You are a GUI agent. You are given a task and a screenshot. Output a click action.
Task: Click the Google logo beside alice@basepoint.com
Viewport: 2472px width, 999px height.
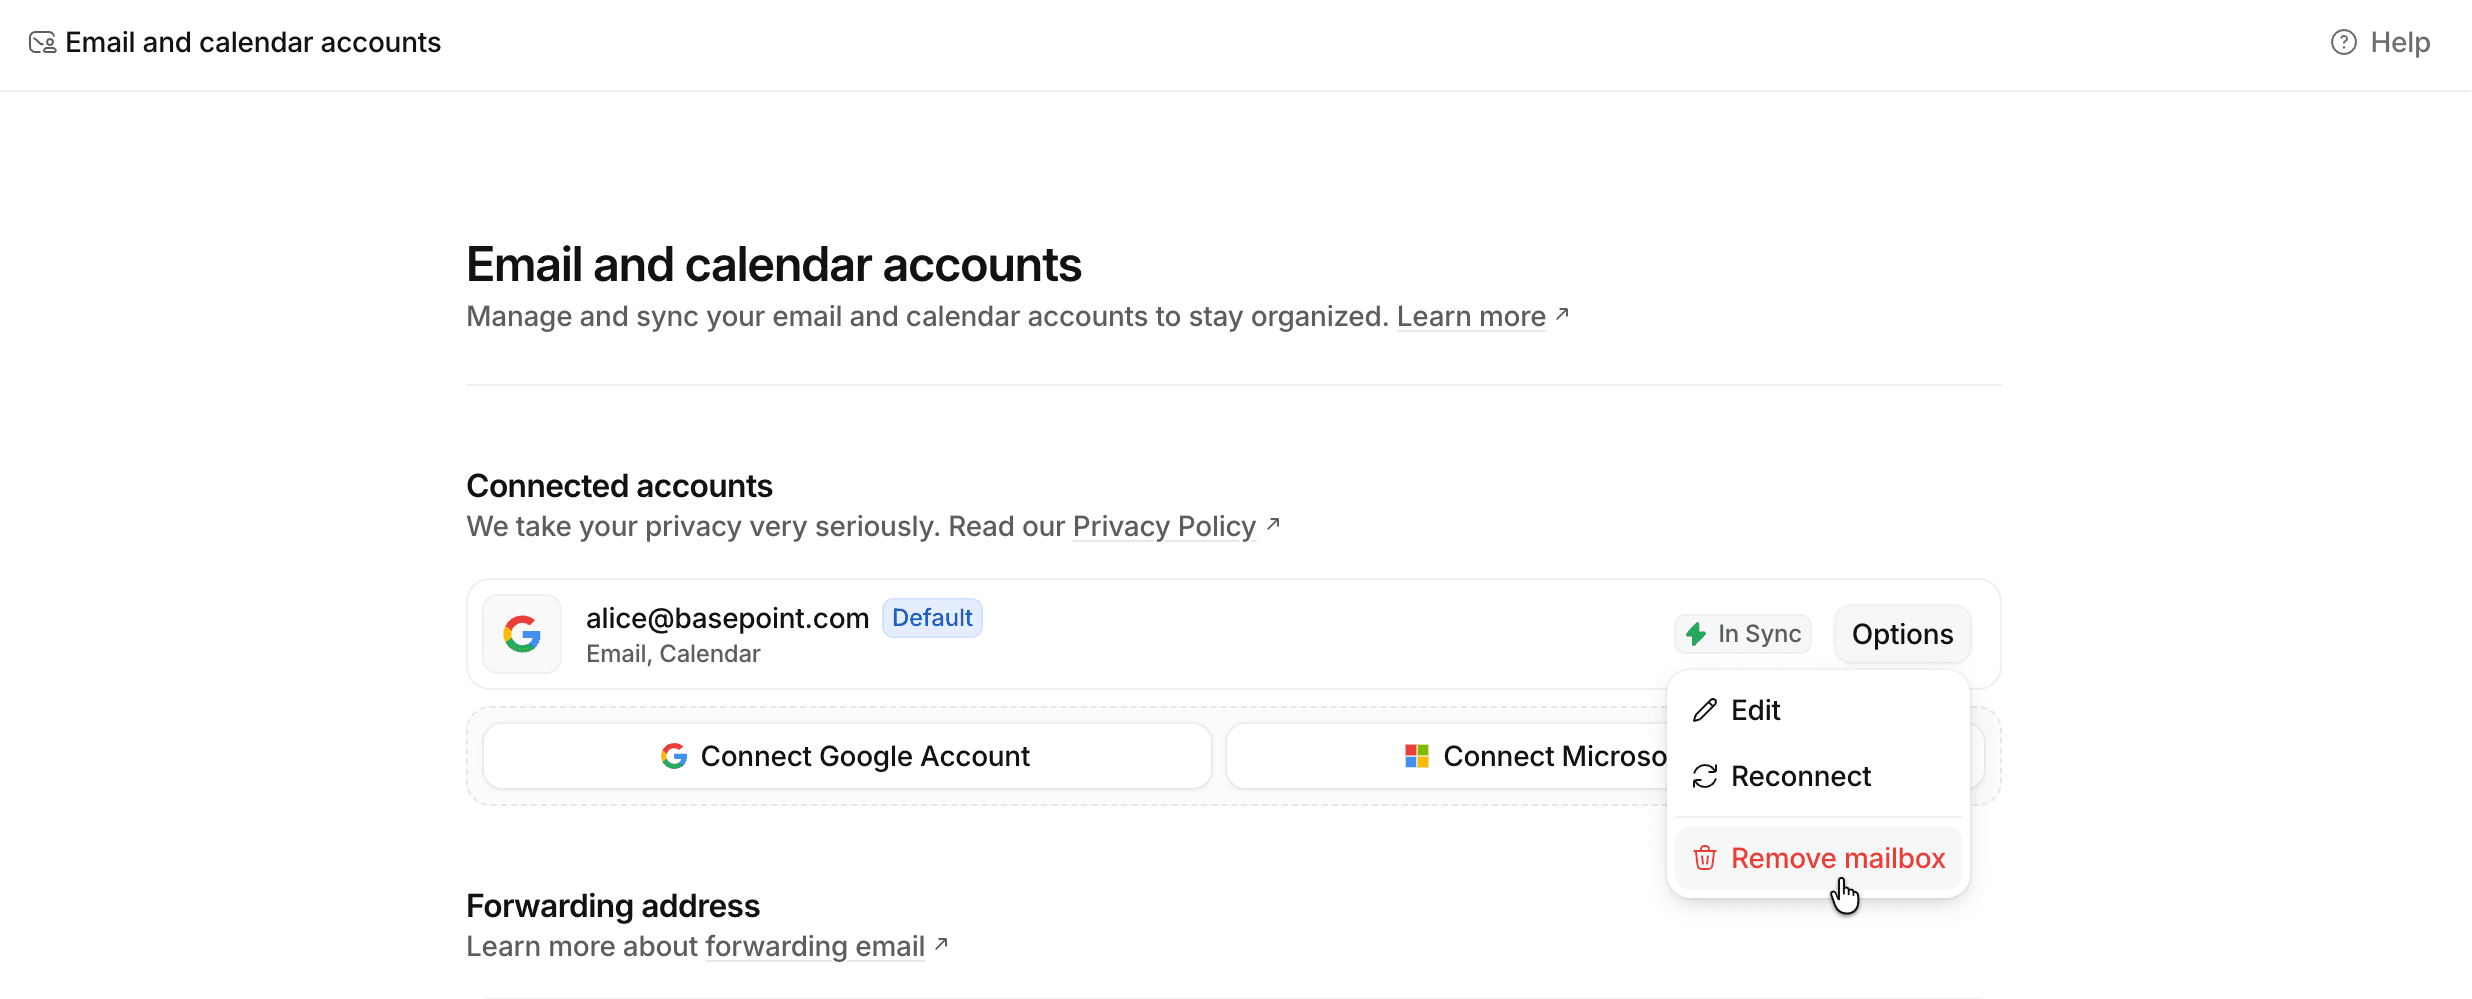click(522, 634)
